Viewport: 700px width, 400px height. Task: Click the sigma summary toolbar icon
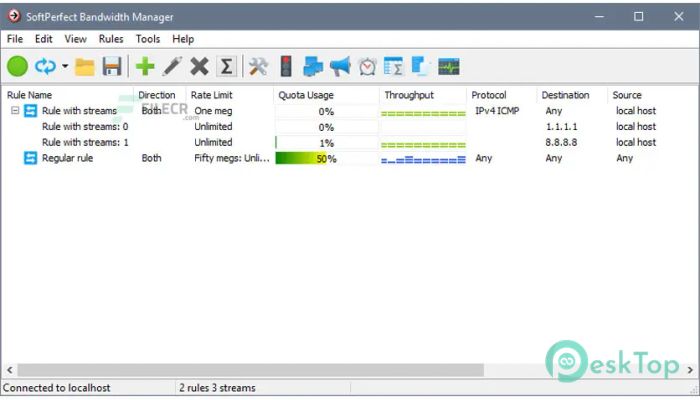pyautogui.click(x=226, y=67)
